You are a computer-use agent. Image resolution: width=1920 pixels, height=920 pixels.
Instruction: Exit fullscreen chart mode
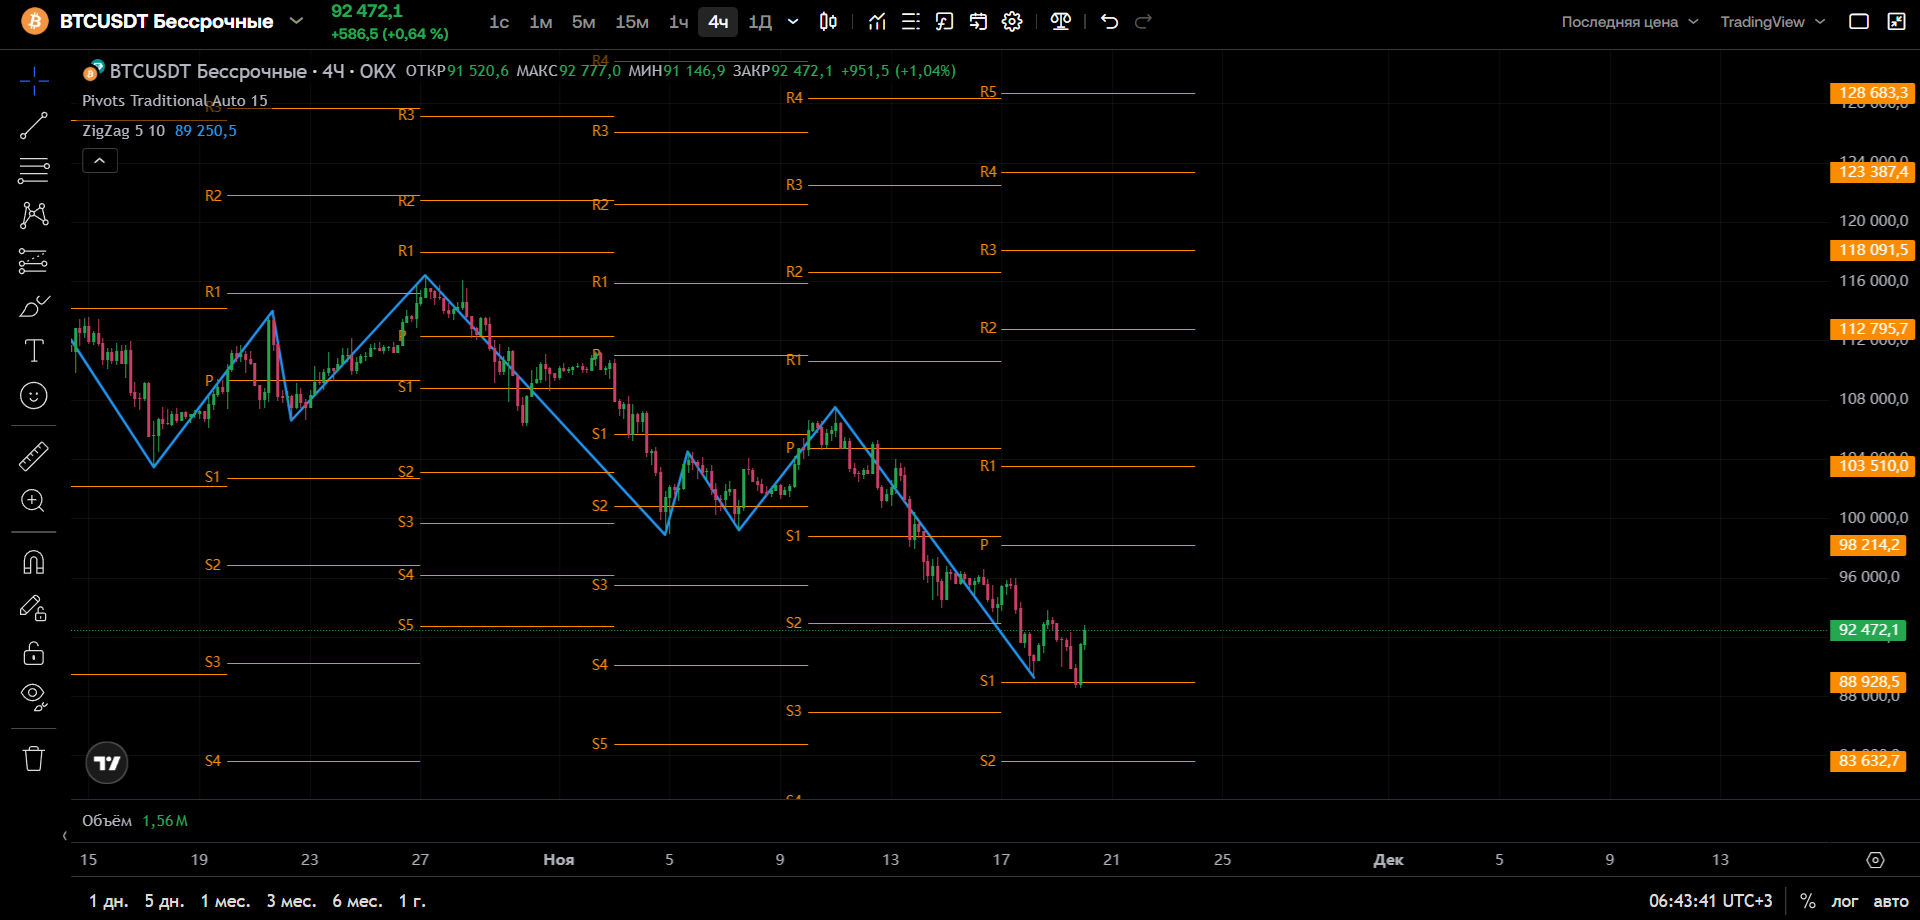1896,22
